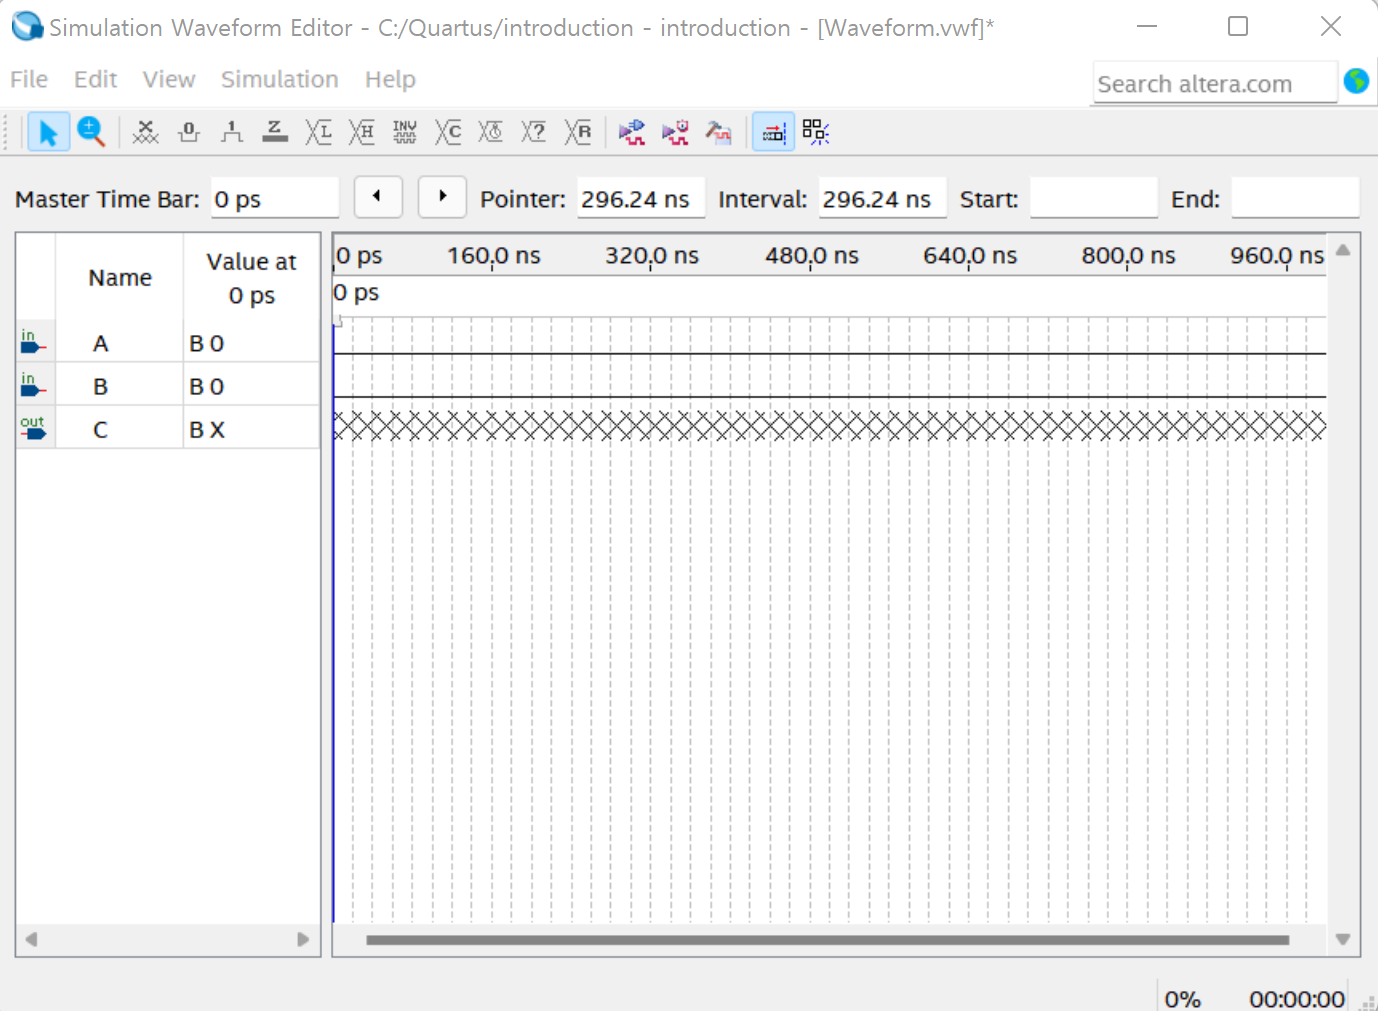Click the High Impedance (Z) icon
This screenshot has height=1011, width=1378.
275,132
